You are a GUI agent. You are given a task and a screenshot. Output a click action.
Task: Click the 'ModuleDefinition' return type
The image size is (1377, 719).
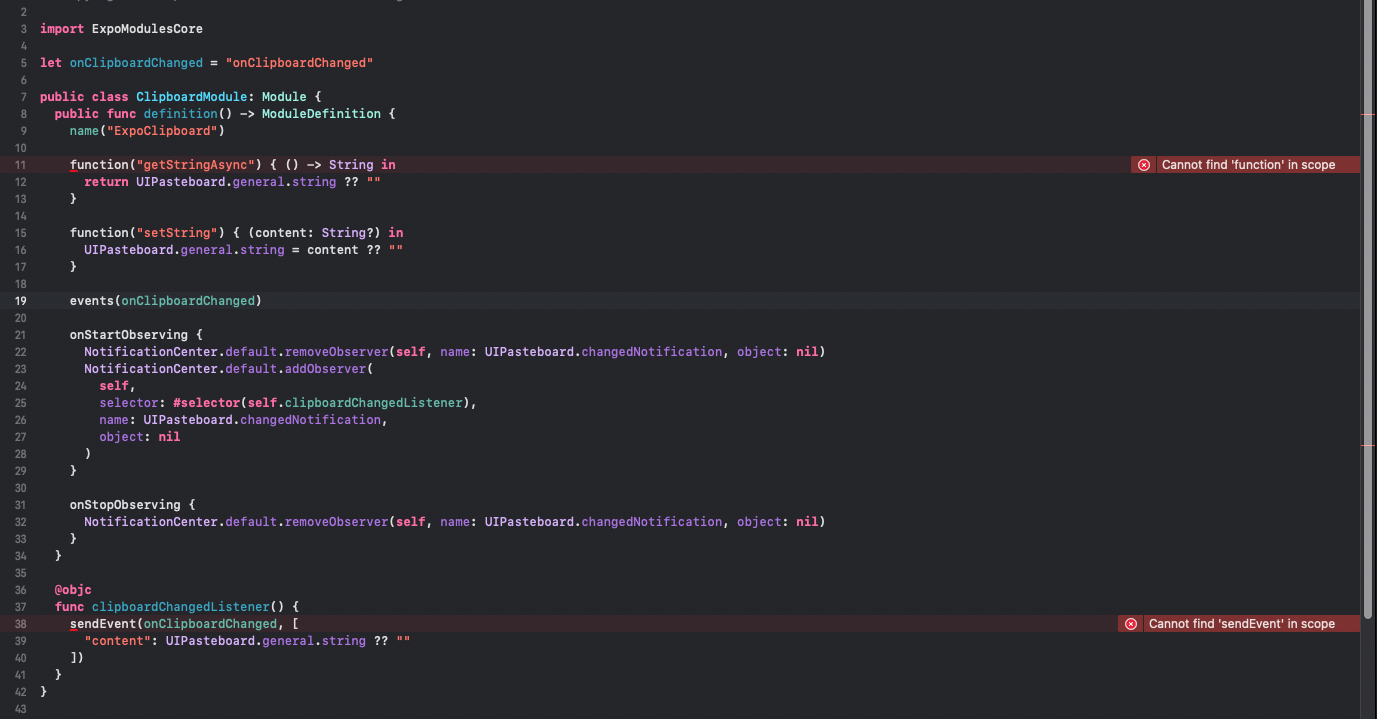321,114
